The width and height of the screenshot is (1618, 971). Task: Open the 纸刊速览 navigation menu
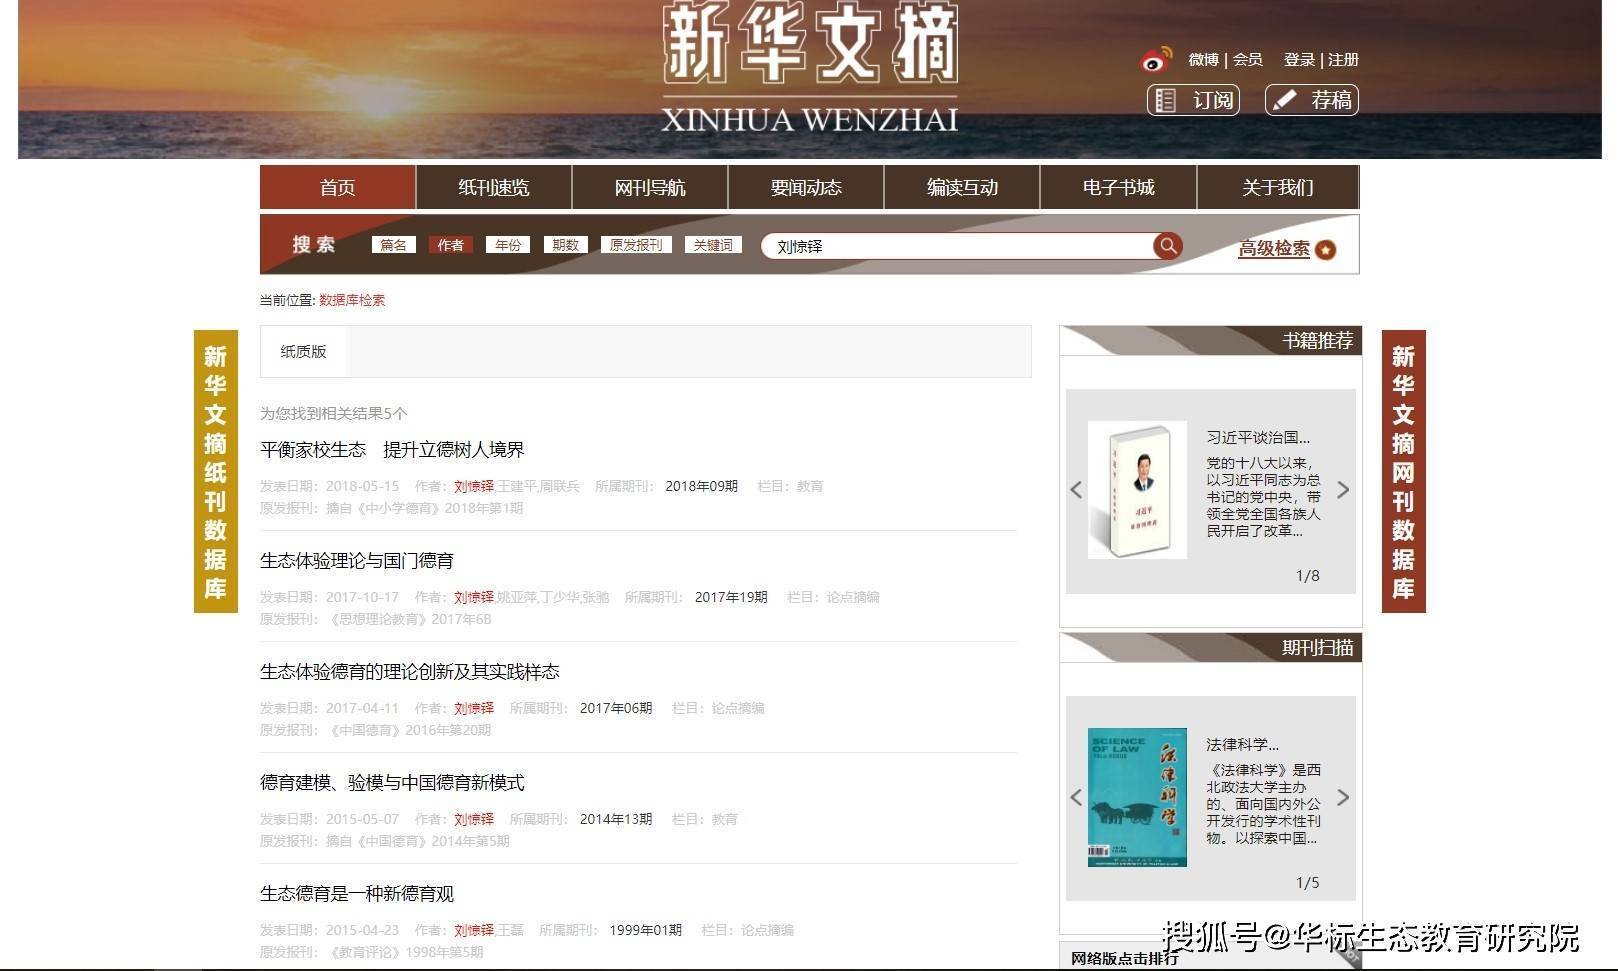(x=494, y=188)
